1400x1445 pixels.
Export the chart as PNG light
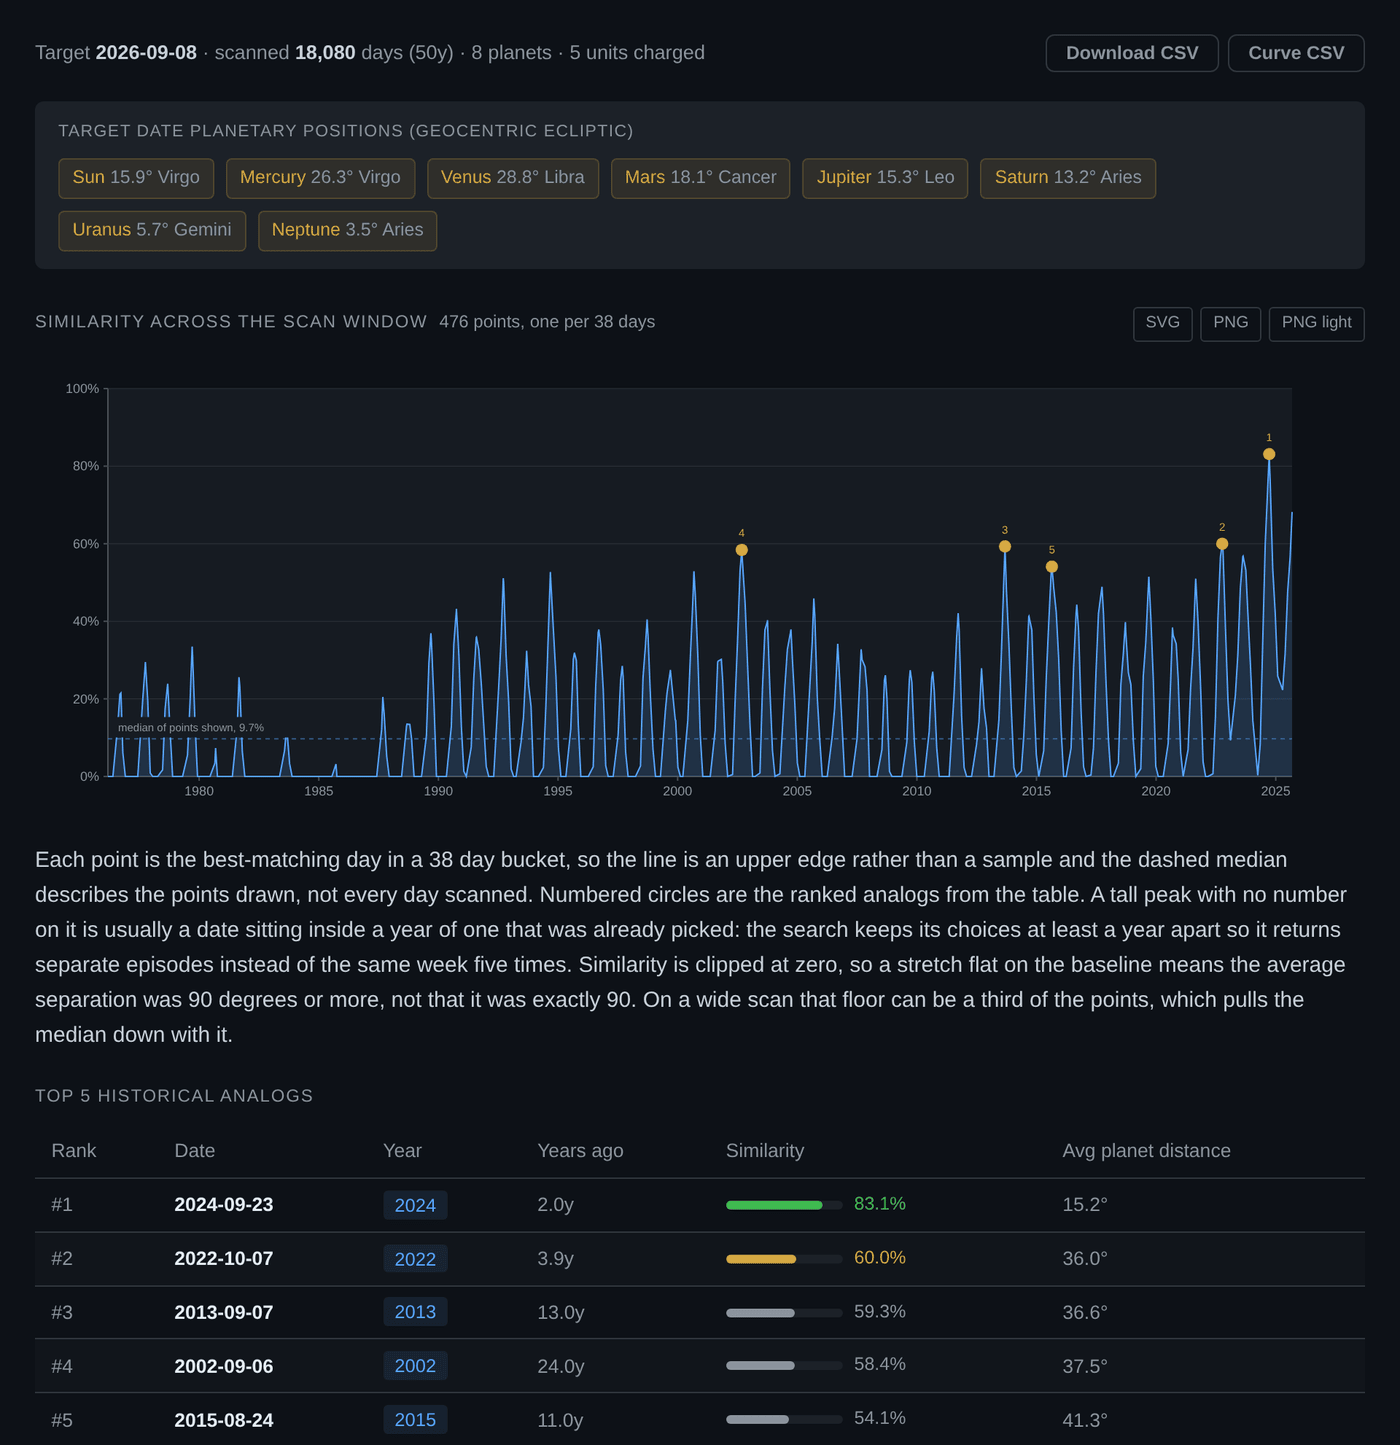pyautogui.click(x=1316, y=323)
